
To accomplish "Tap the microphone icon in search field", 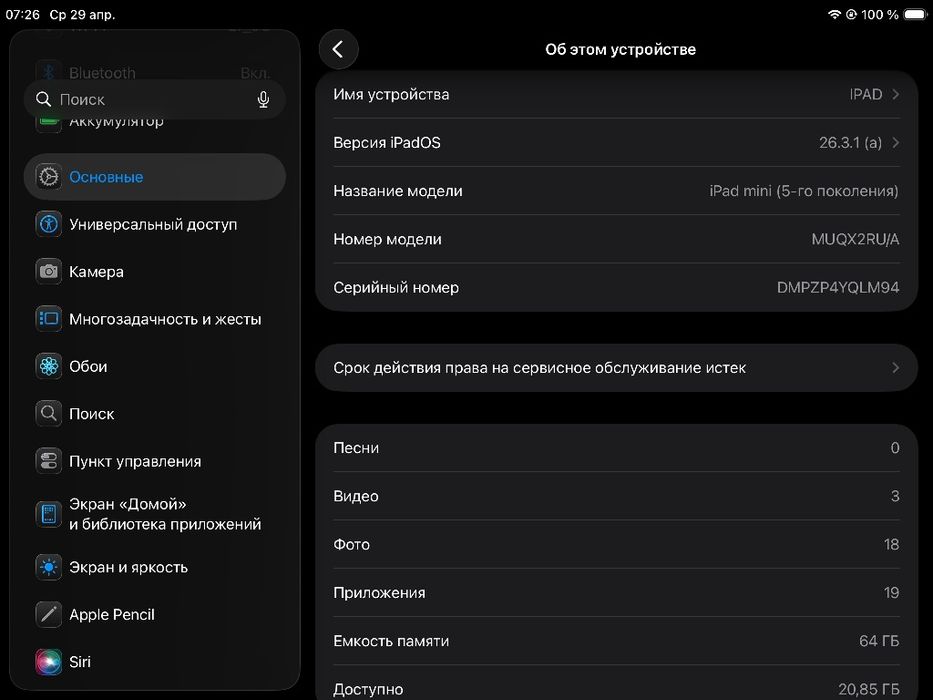I will click(x=263, y=99).
